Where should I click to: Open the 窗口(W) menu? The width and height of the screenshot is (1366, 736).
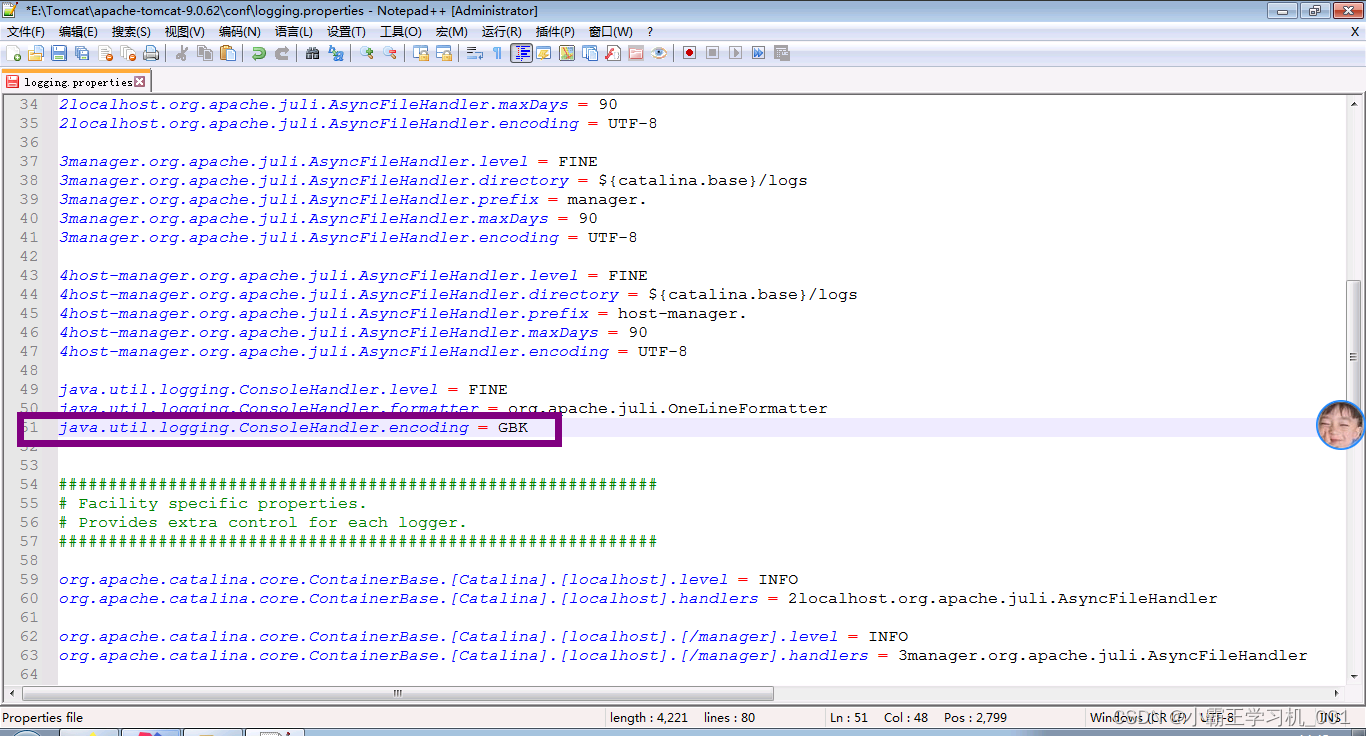pos(610,32)
